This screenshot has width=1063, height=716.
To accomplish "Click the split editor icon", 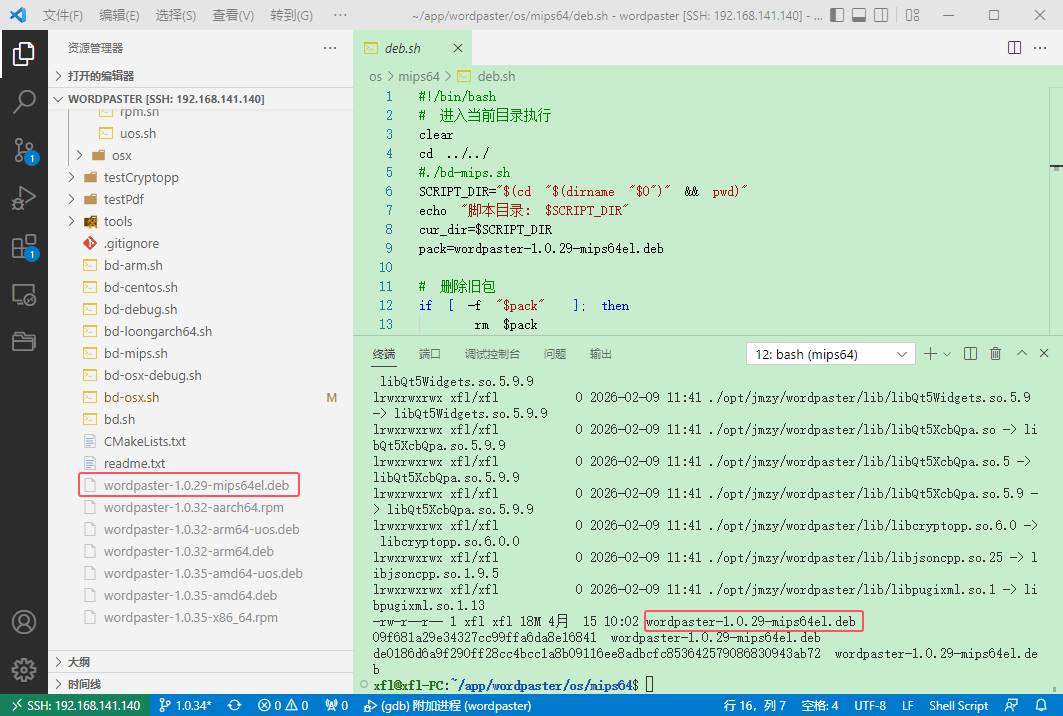I will [1014, 48].
